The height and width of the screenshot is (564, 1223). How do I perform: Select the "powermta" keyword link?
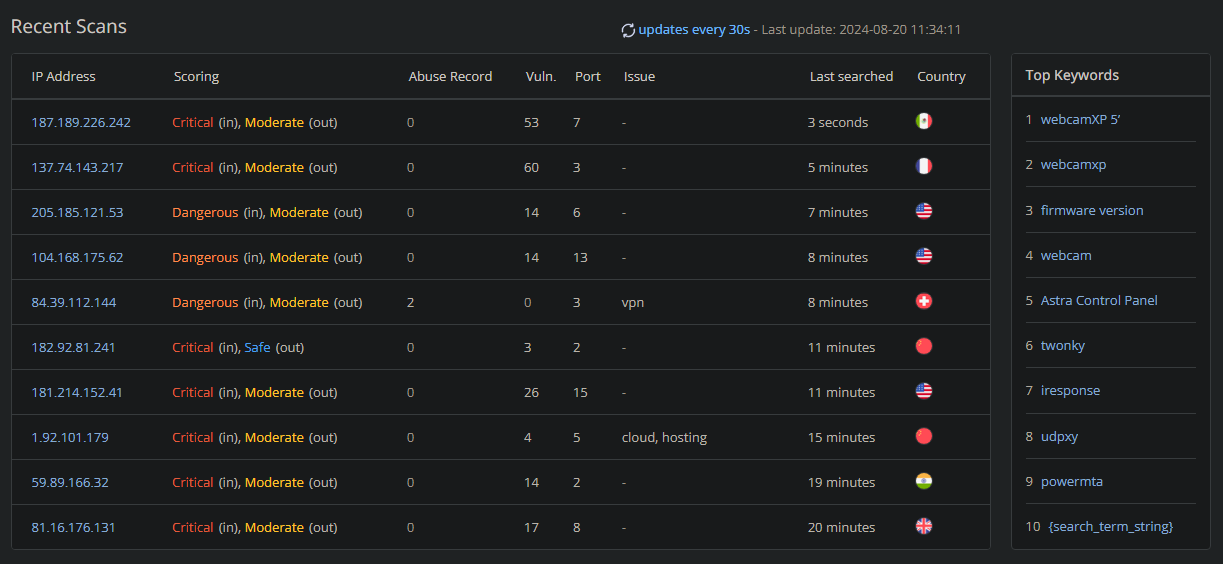point(1071,481)
